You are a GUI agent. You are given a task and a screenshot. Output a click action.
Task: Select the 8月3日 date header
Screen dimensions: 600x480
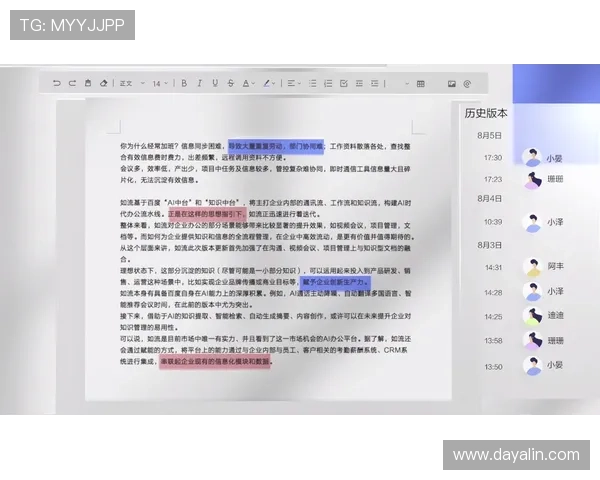[x=489, y=245]
